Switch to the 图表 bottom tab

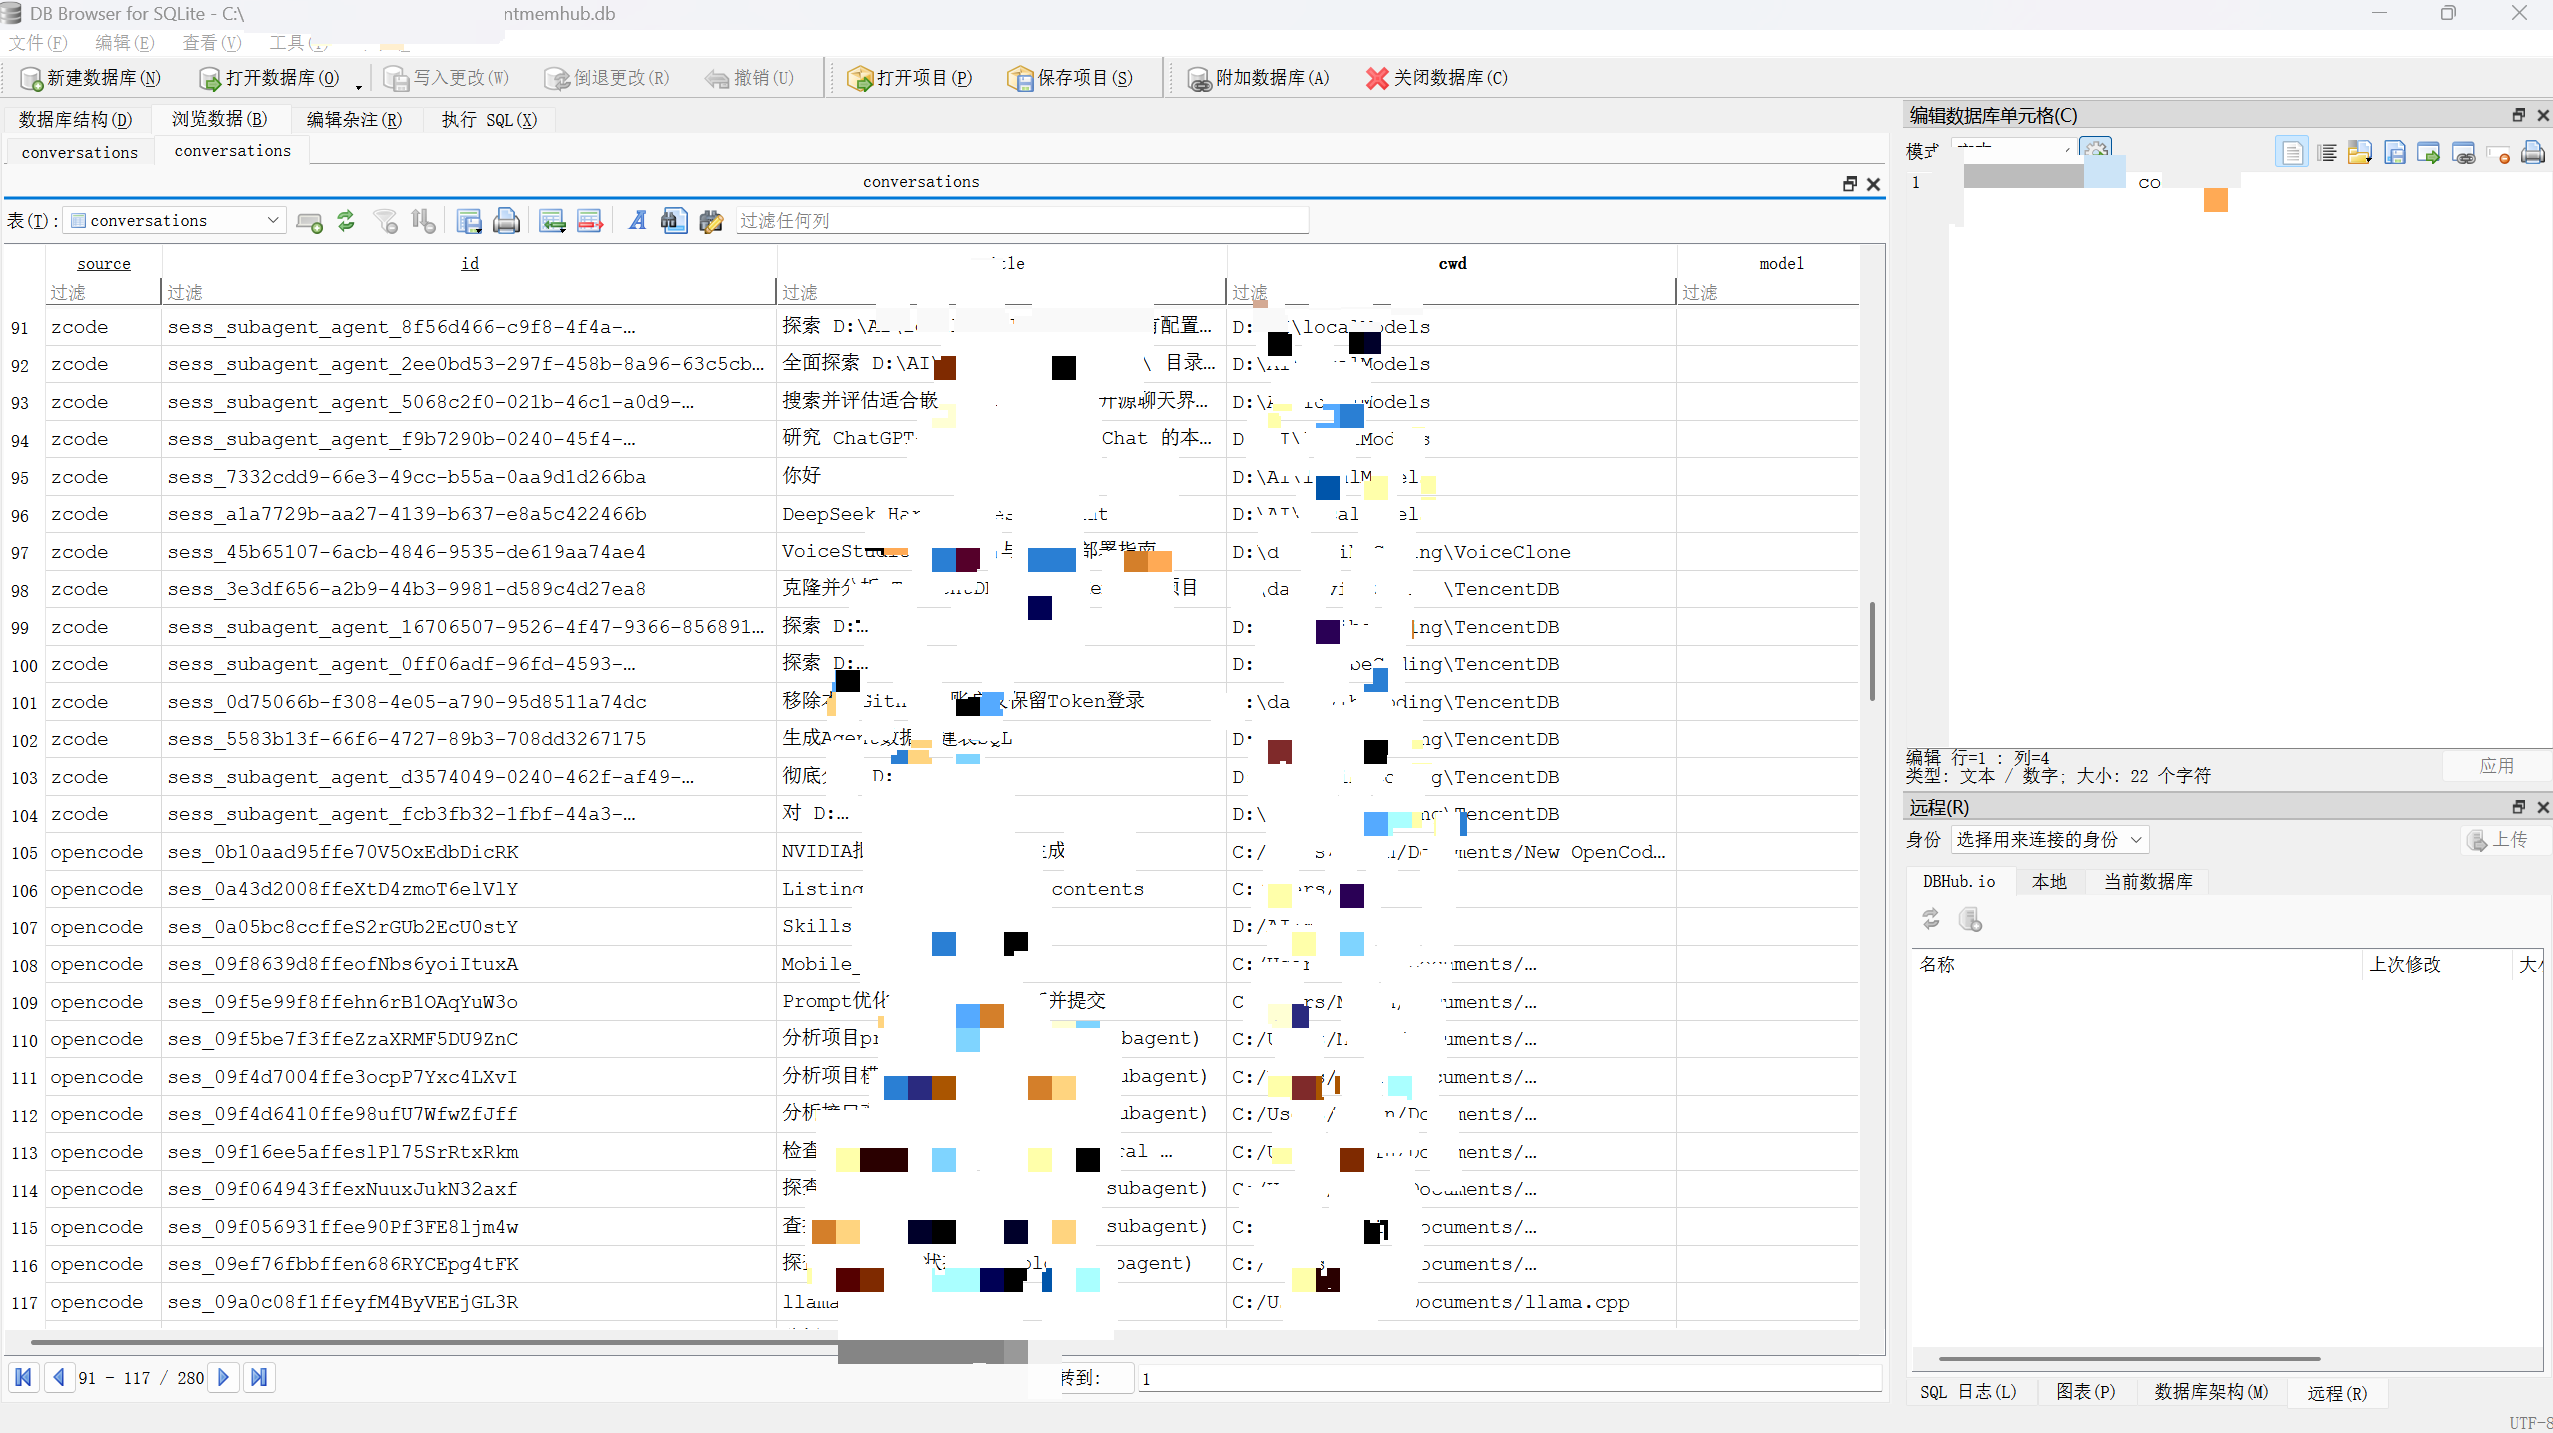[x=2086, y=1392]
